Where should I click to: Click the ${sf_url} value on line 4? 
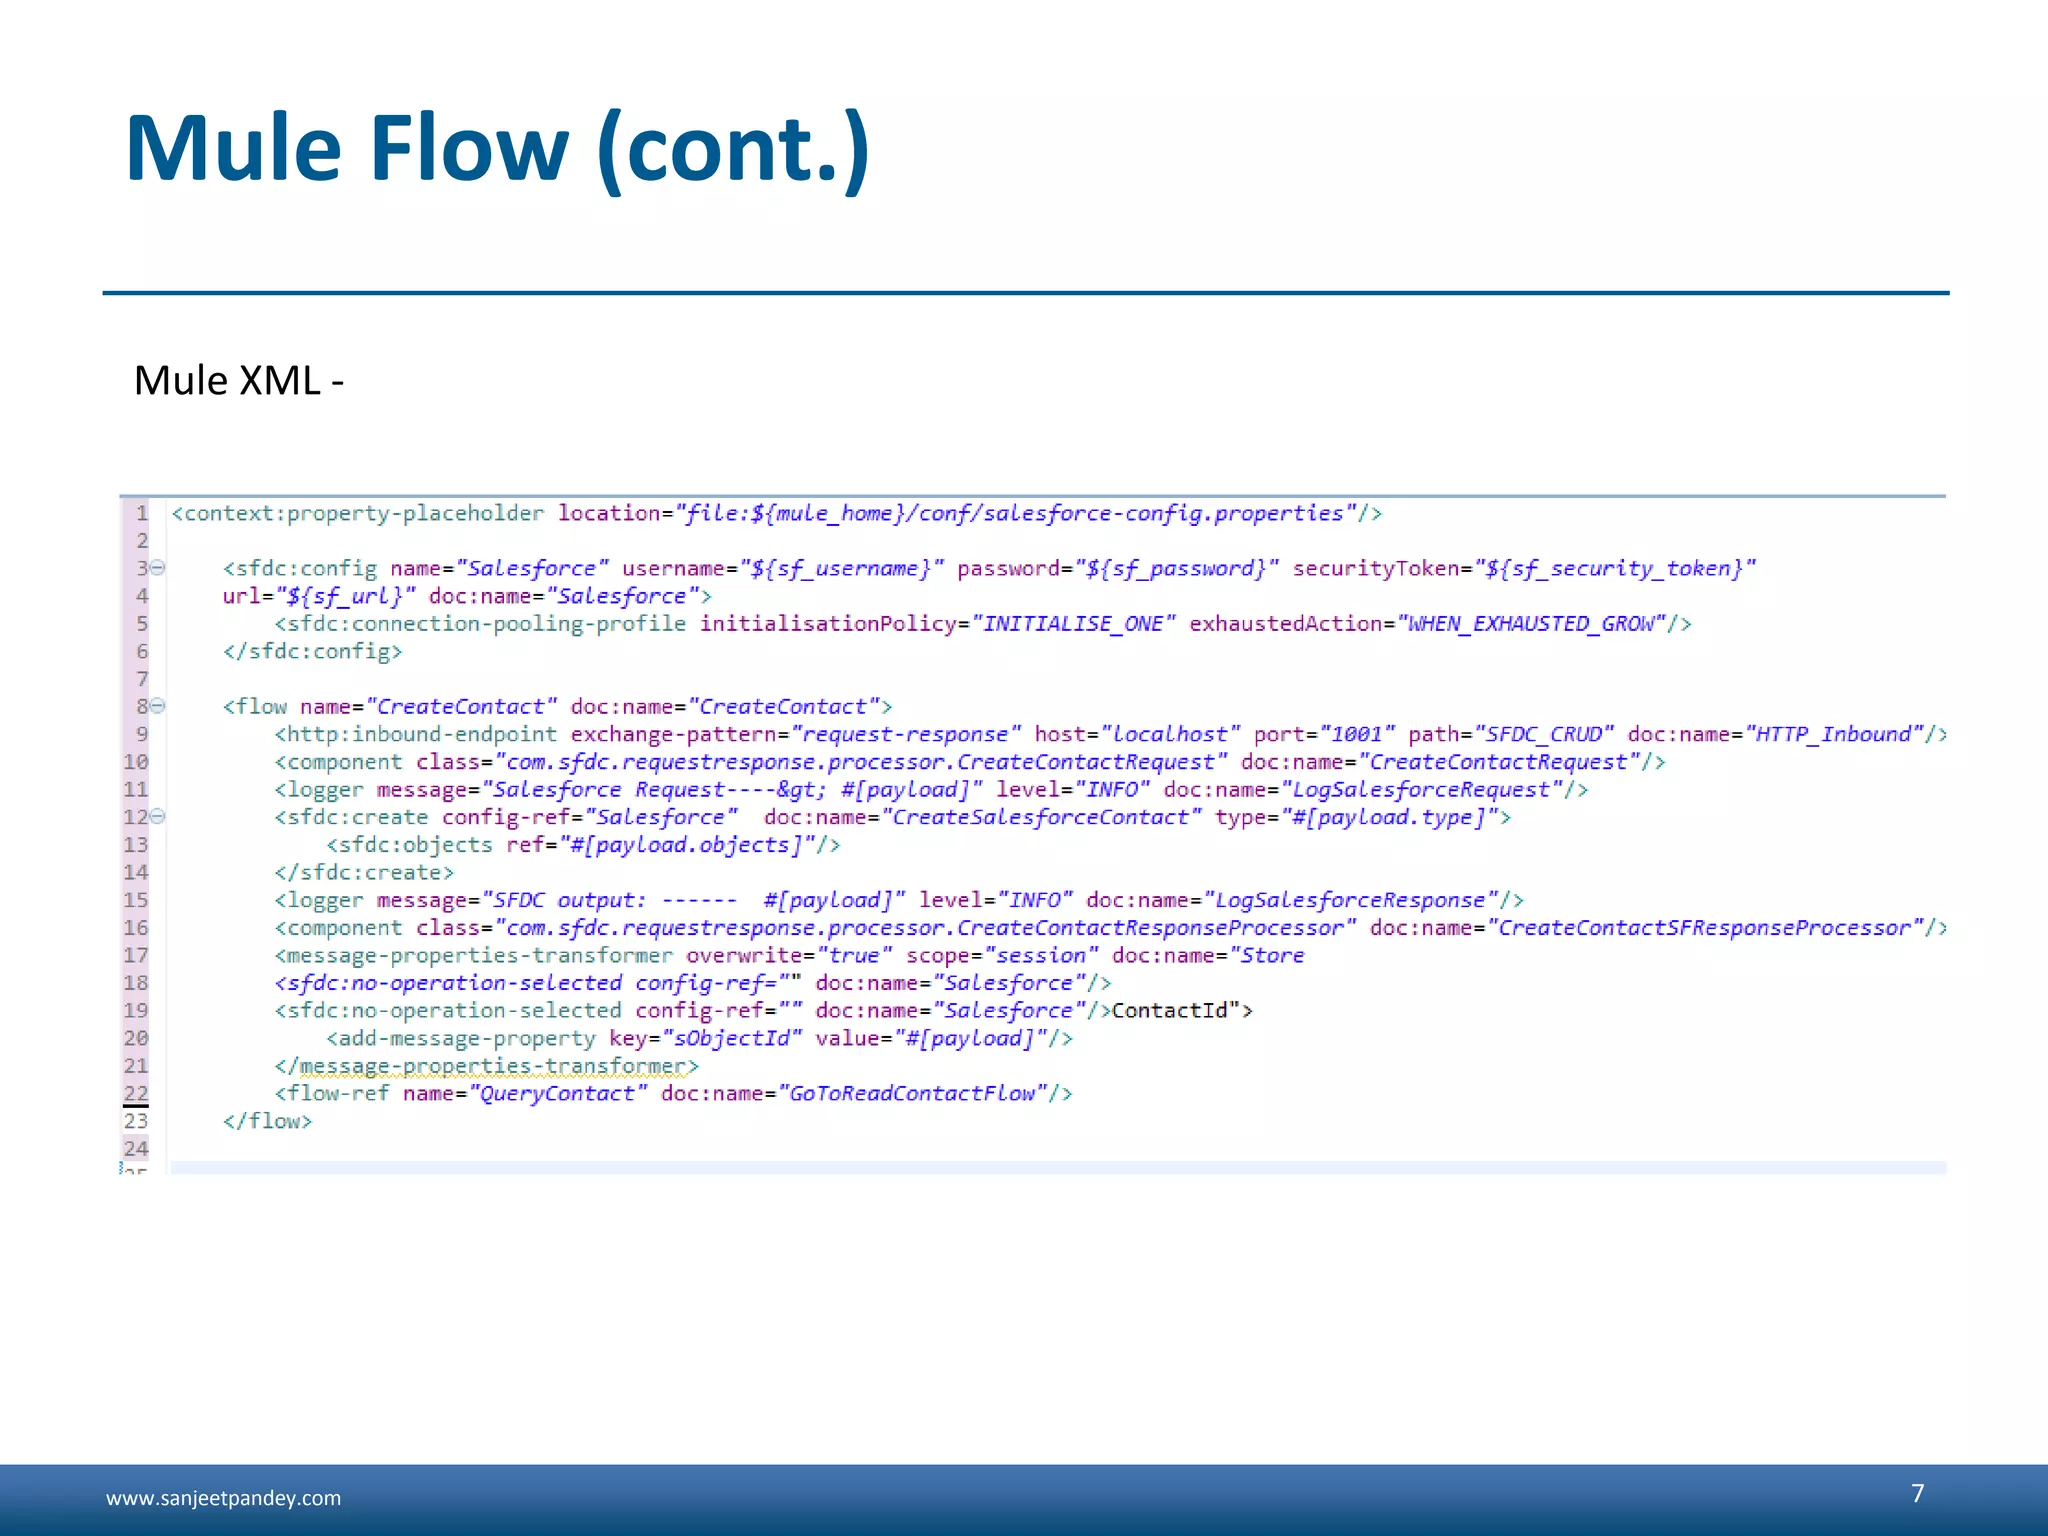(x=345, y=596)
